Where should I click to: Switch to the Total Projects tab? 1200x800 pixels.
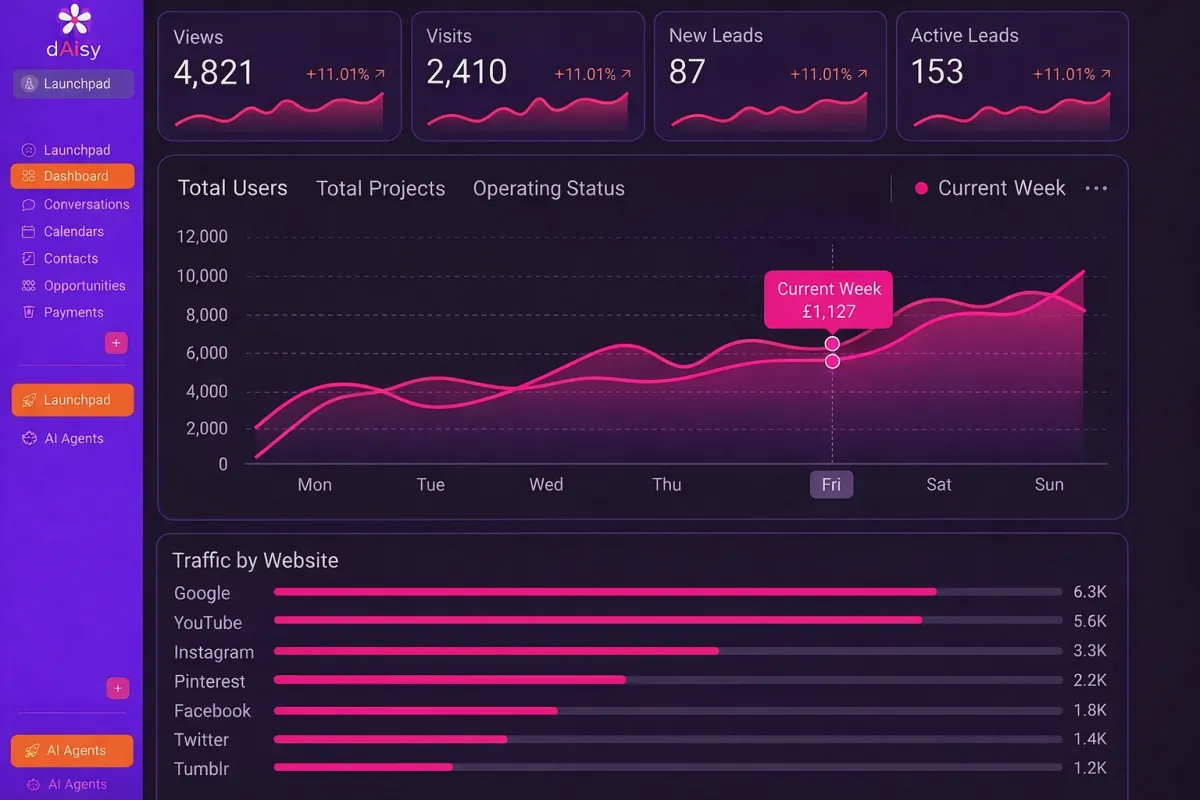[x=380, y=188]
